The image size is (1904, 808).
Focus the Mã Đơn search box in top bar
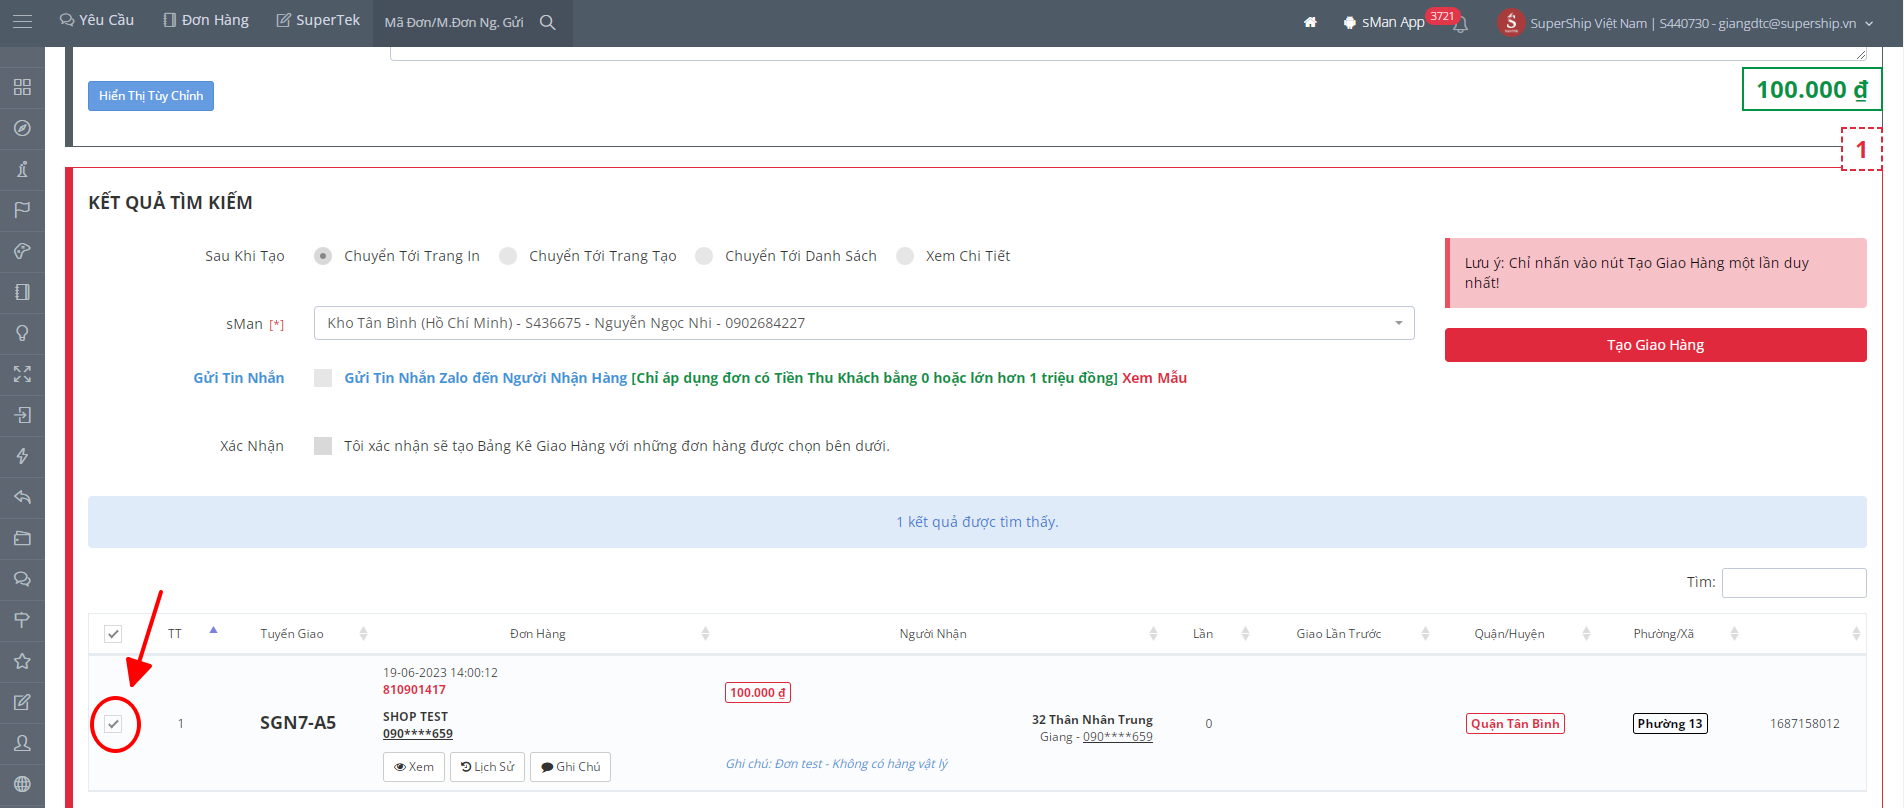point(455,22)
